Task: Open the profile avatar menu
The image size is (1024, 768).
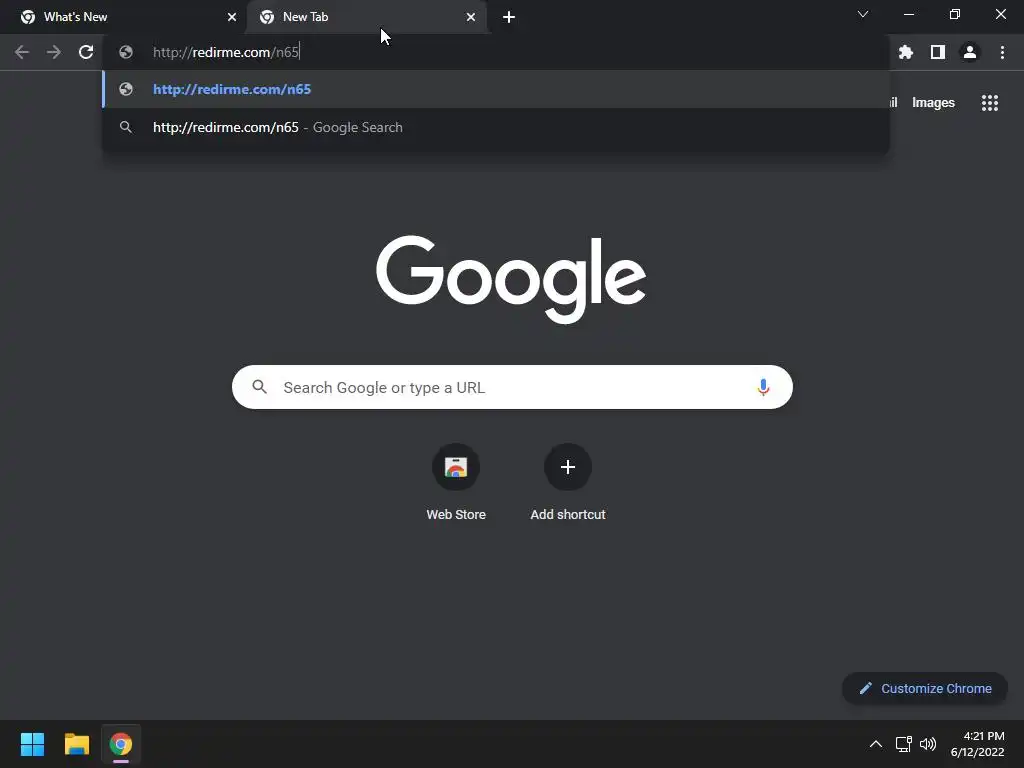Action: (x=970, y=52)
